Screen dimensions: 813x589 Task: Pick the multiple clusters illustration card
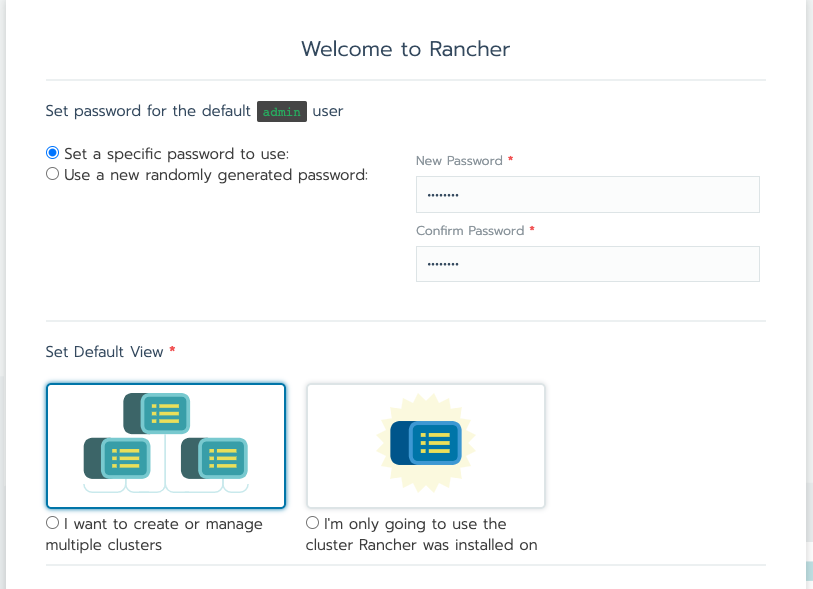coord(166,446)
